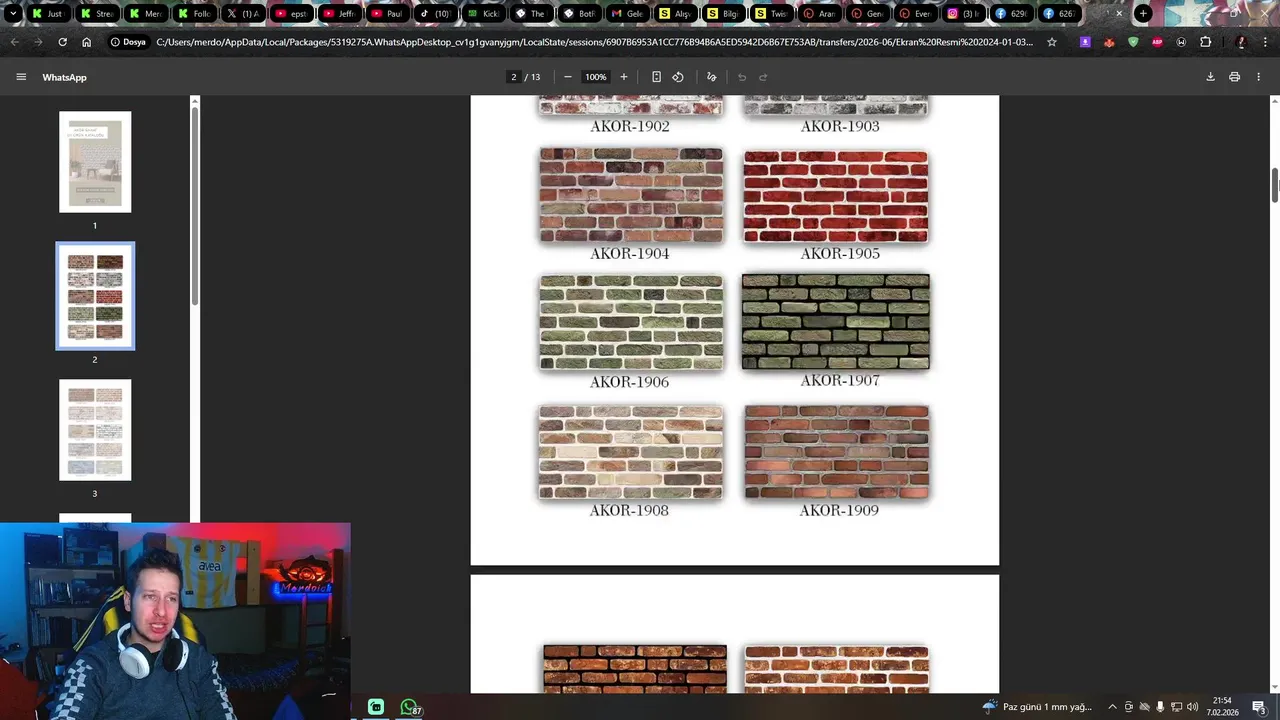Click the green shield extension icon
The image size is (1280, 720).
[1133, 42]
